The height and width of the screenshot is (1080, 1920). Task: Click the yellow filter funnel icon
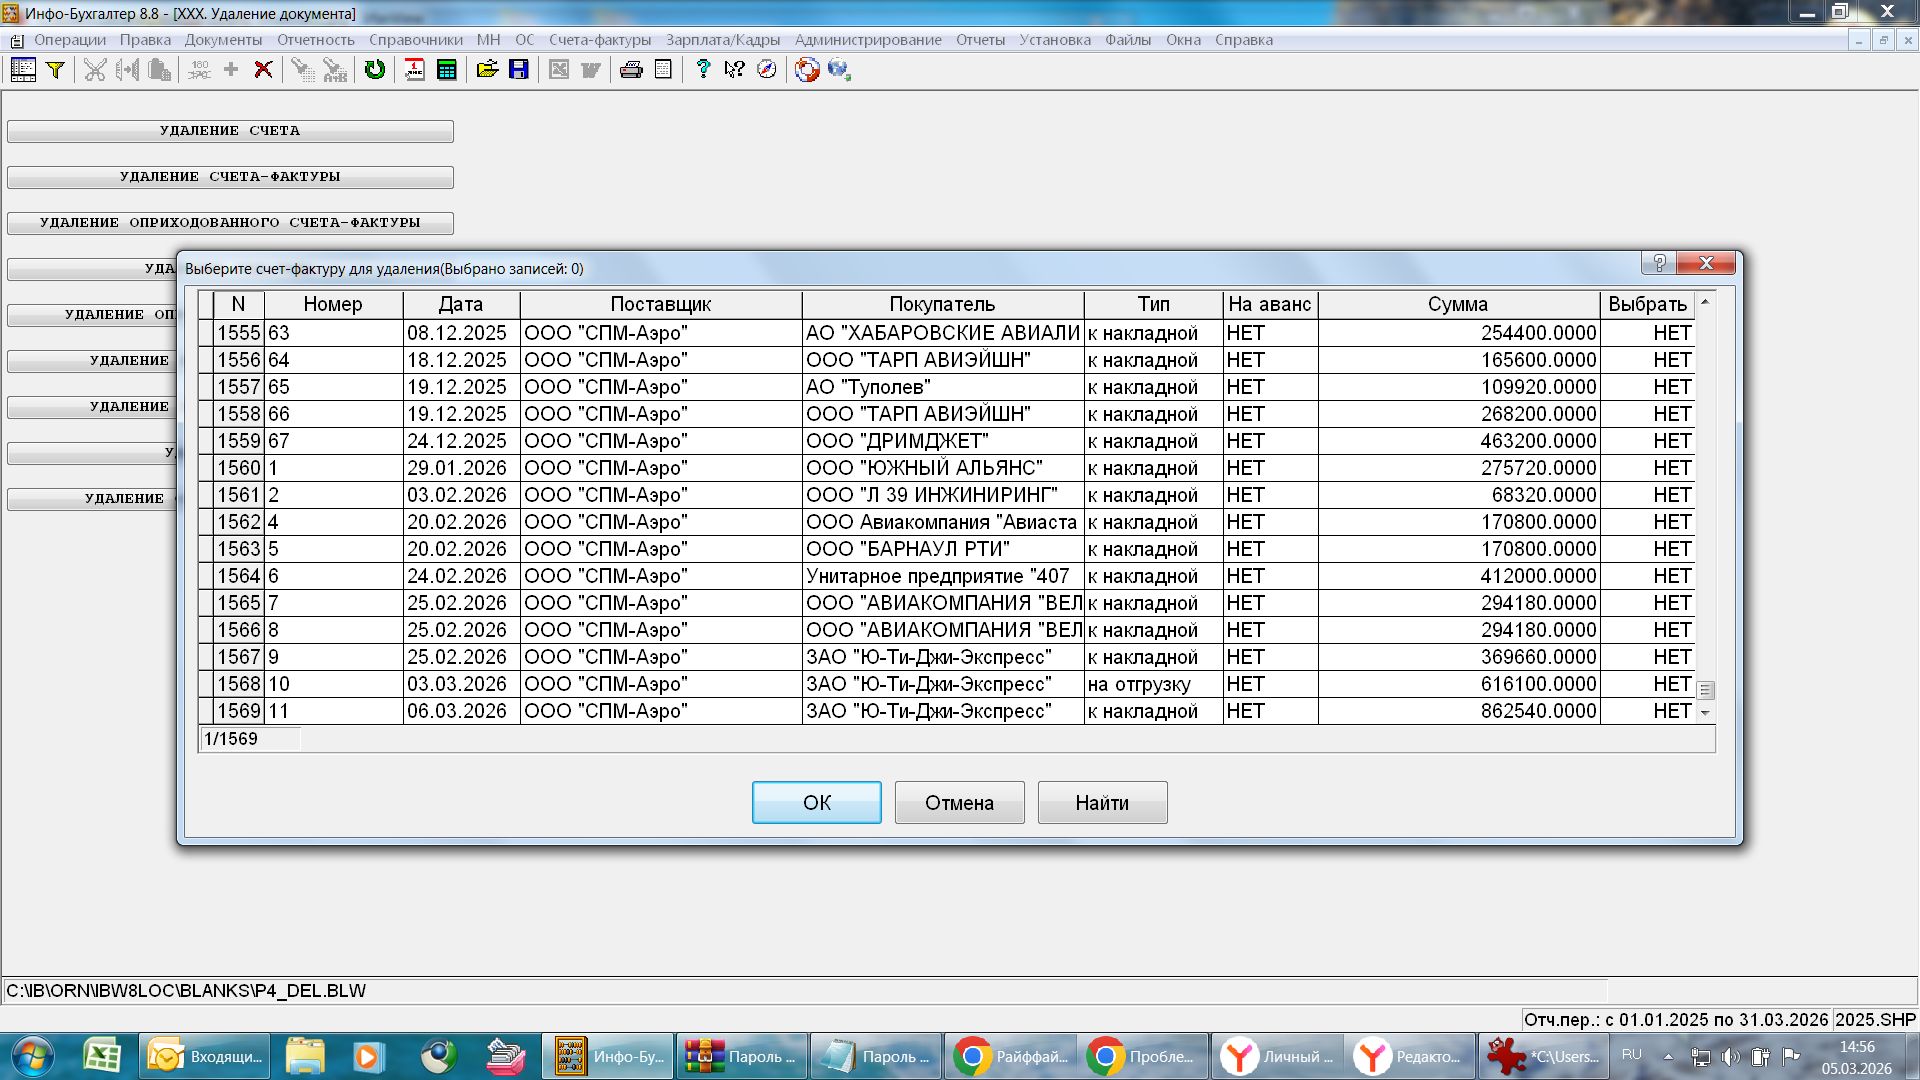click(56, 70)
